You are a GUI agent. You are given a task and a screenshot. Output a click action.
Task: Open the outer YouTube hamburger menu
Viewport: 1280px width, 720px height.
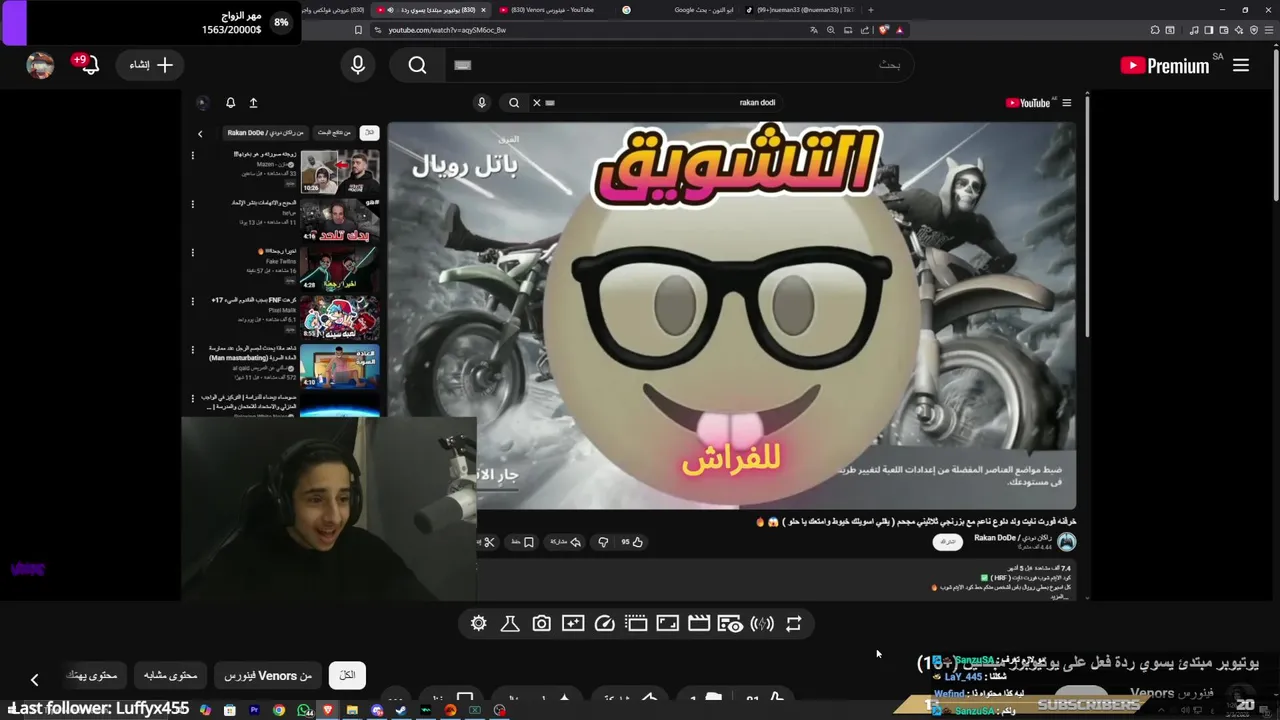(x=1241, y=66)
